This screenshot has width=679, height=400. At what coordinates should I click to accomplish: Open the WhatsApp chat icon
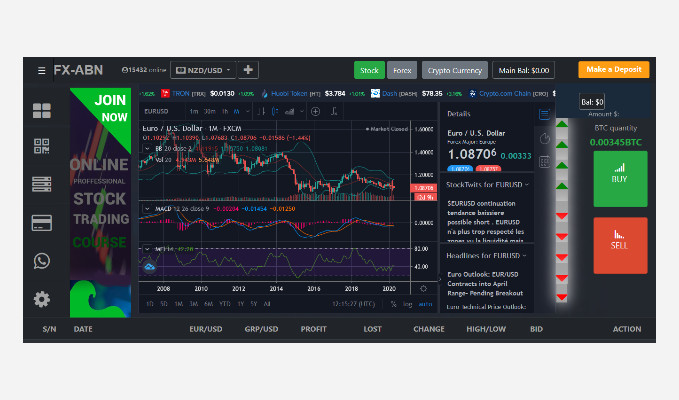click(x=42, y=261)
